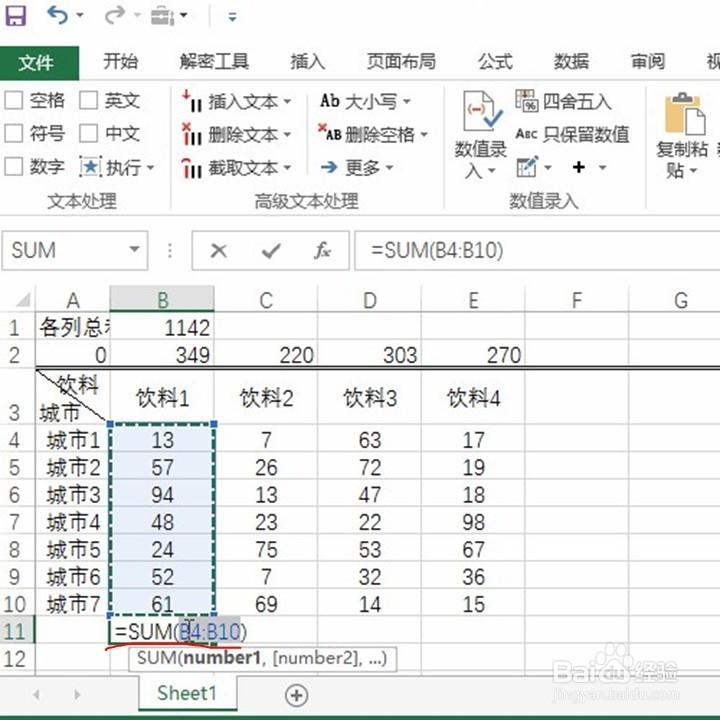
Task: Click cell with value 75
Action: point(266,550)
